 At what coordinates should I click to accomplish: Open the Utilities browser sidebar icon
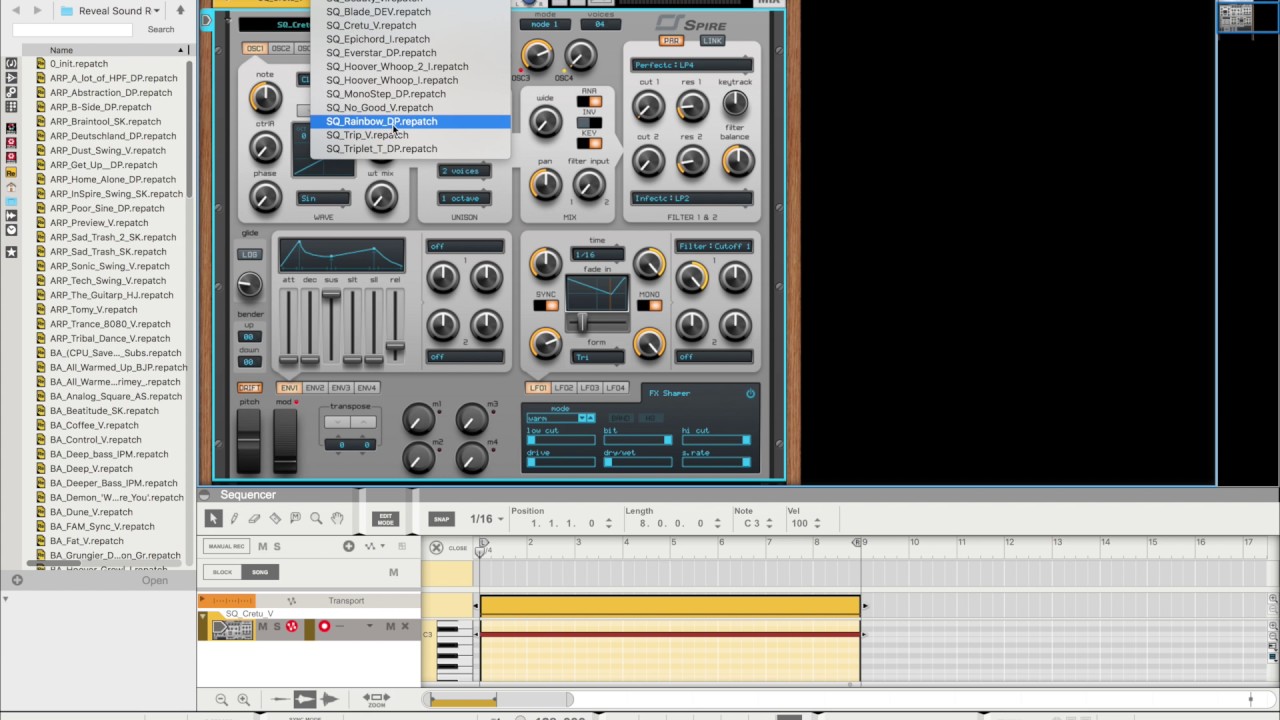coord(11,91)
